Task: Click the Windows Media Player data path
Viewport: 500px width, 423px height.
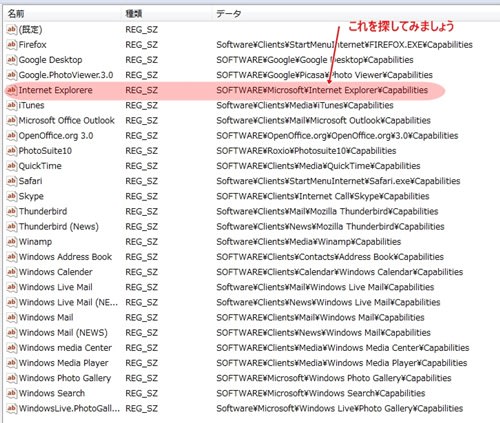Action: 342,363
